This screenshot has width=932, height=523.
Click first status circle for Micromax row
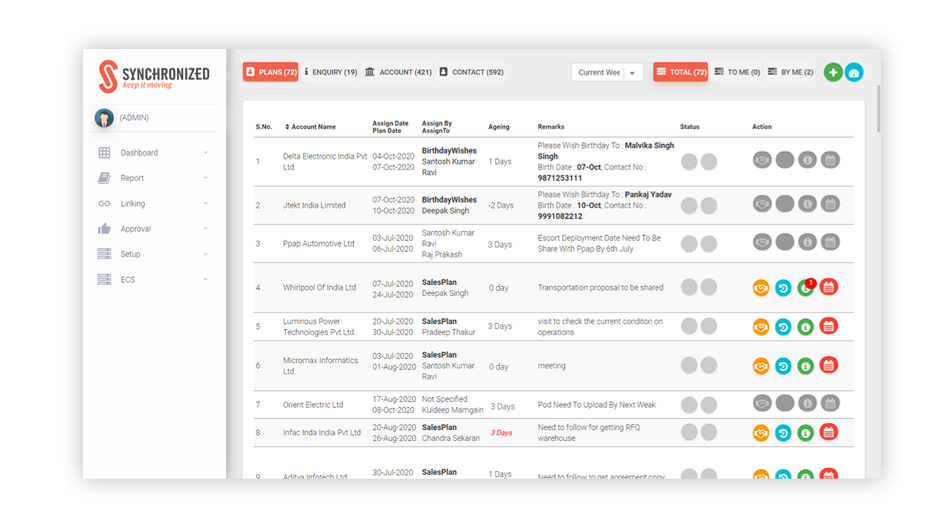point(689,365)
